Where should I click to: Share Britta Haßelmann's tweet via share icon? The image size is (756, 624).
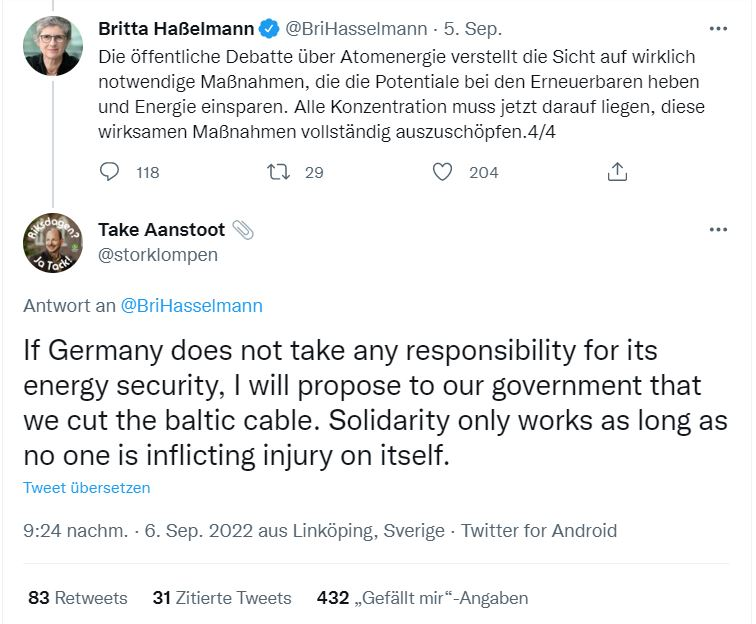click(617, 172)
